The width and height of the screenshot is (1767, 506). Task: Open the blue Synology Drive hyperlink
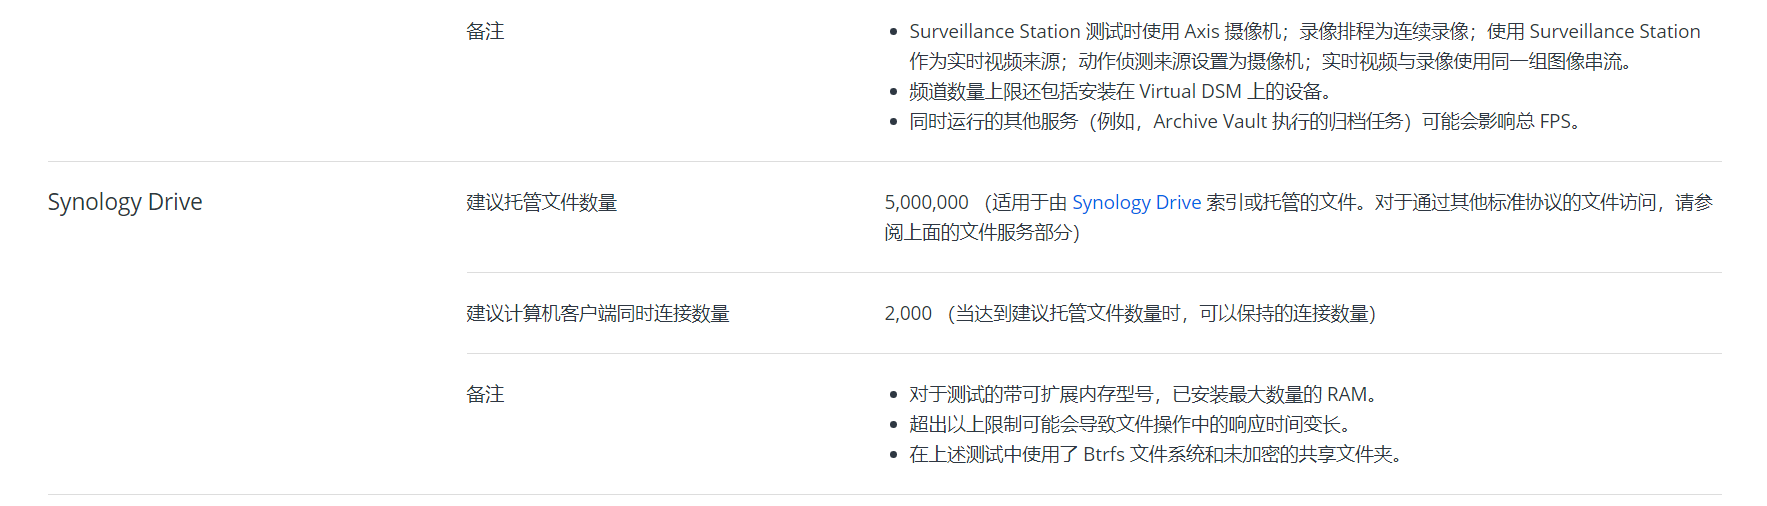click(1136, 203)
